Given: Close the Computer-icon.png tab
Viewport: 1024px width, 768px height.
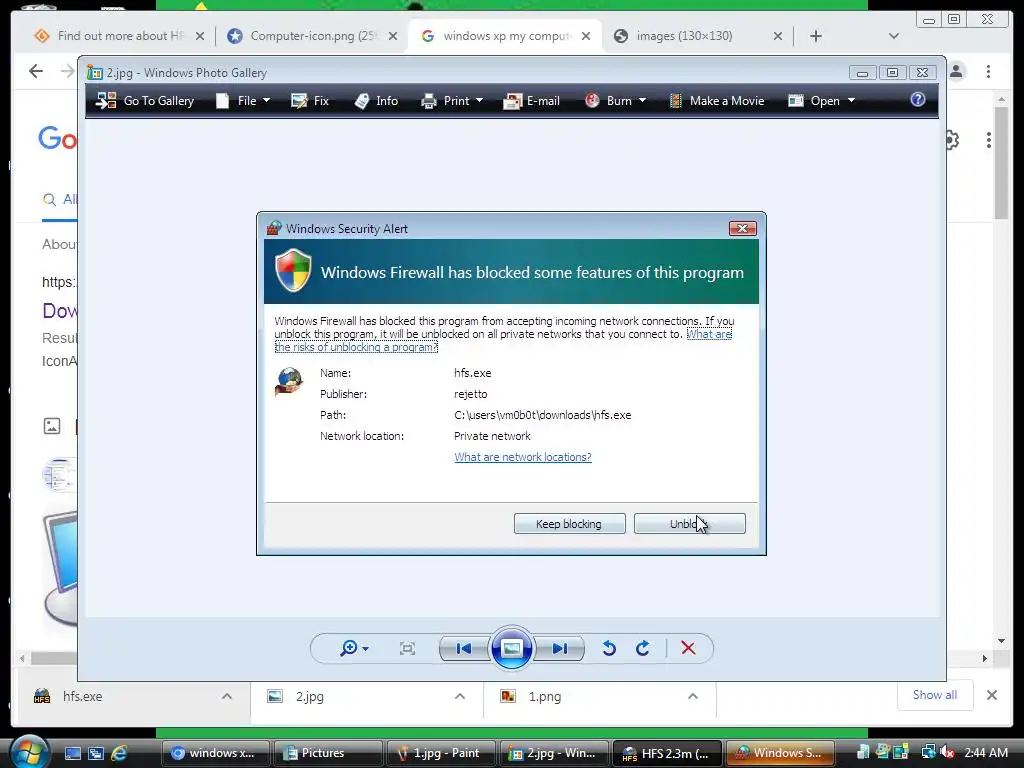Looking at the screenshot, I should 392,37.
